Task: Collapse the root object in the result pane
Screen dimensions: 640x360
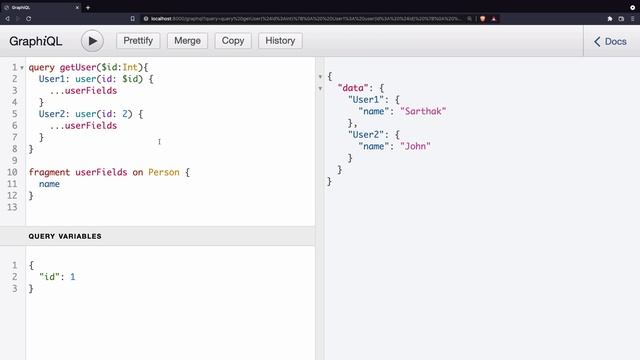Action: [320, 77]
